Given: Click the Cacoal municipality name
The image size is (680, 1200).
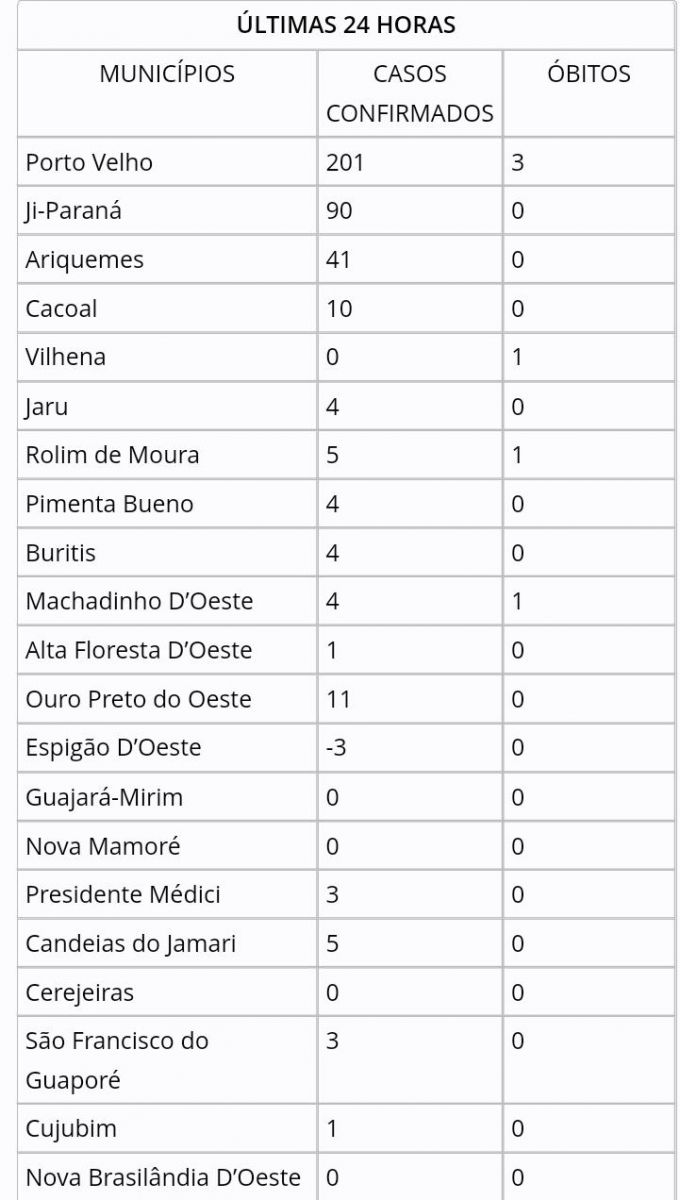Looking at the screenshot, I should 62,308.
